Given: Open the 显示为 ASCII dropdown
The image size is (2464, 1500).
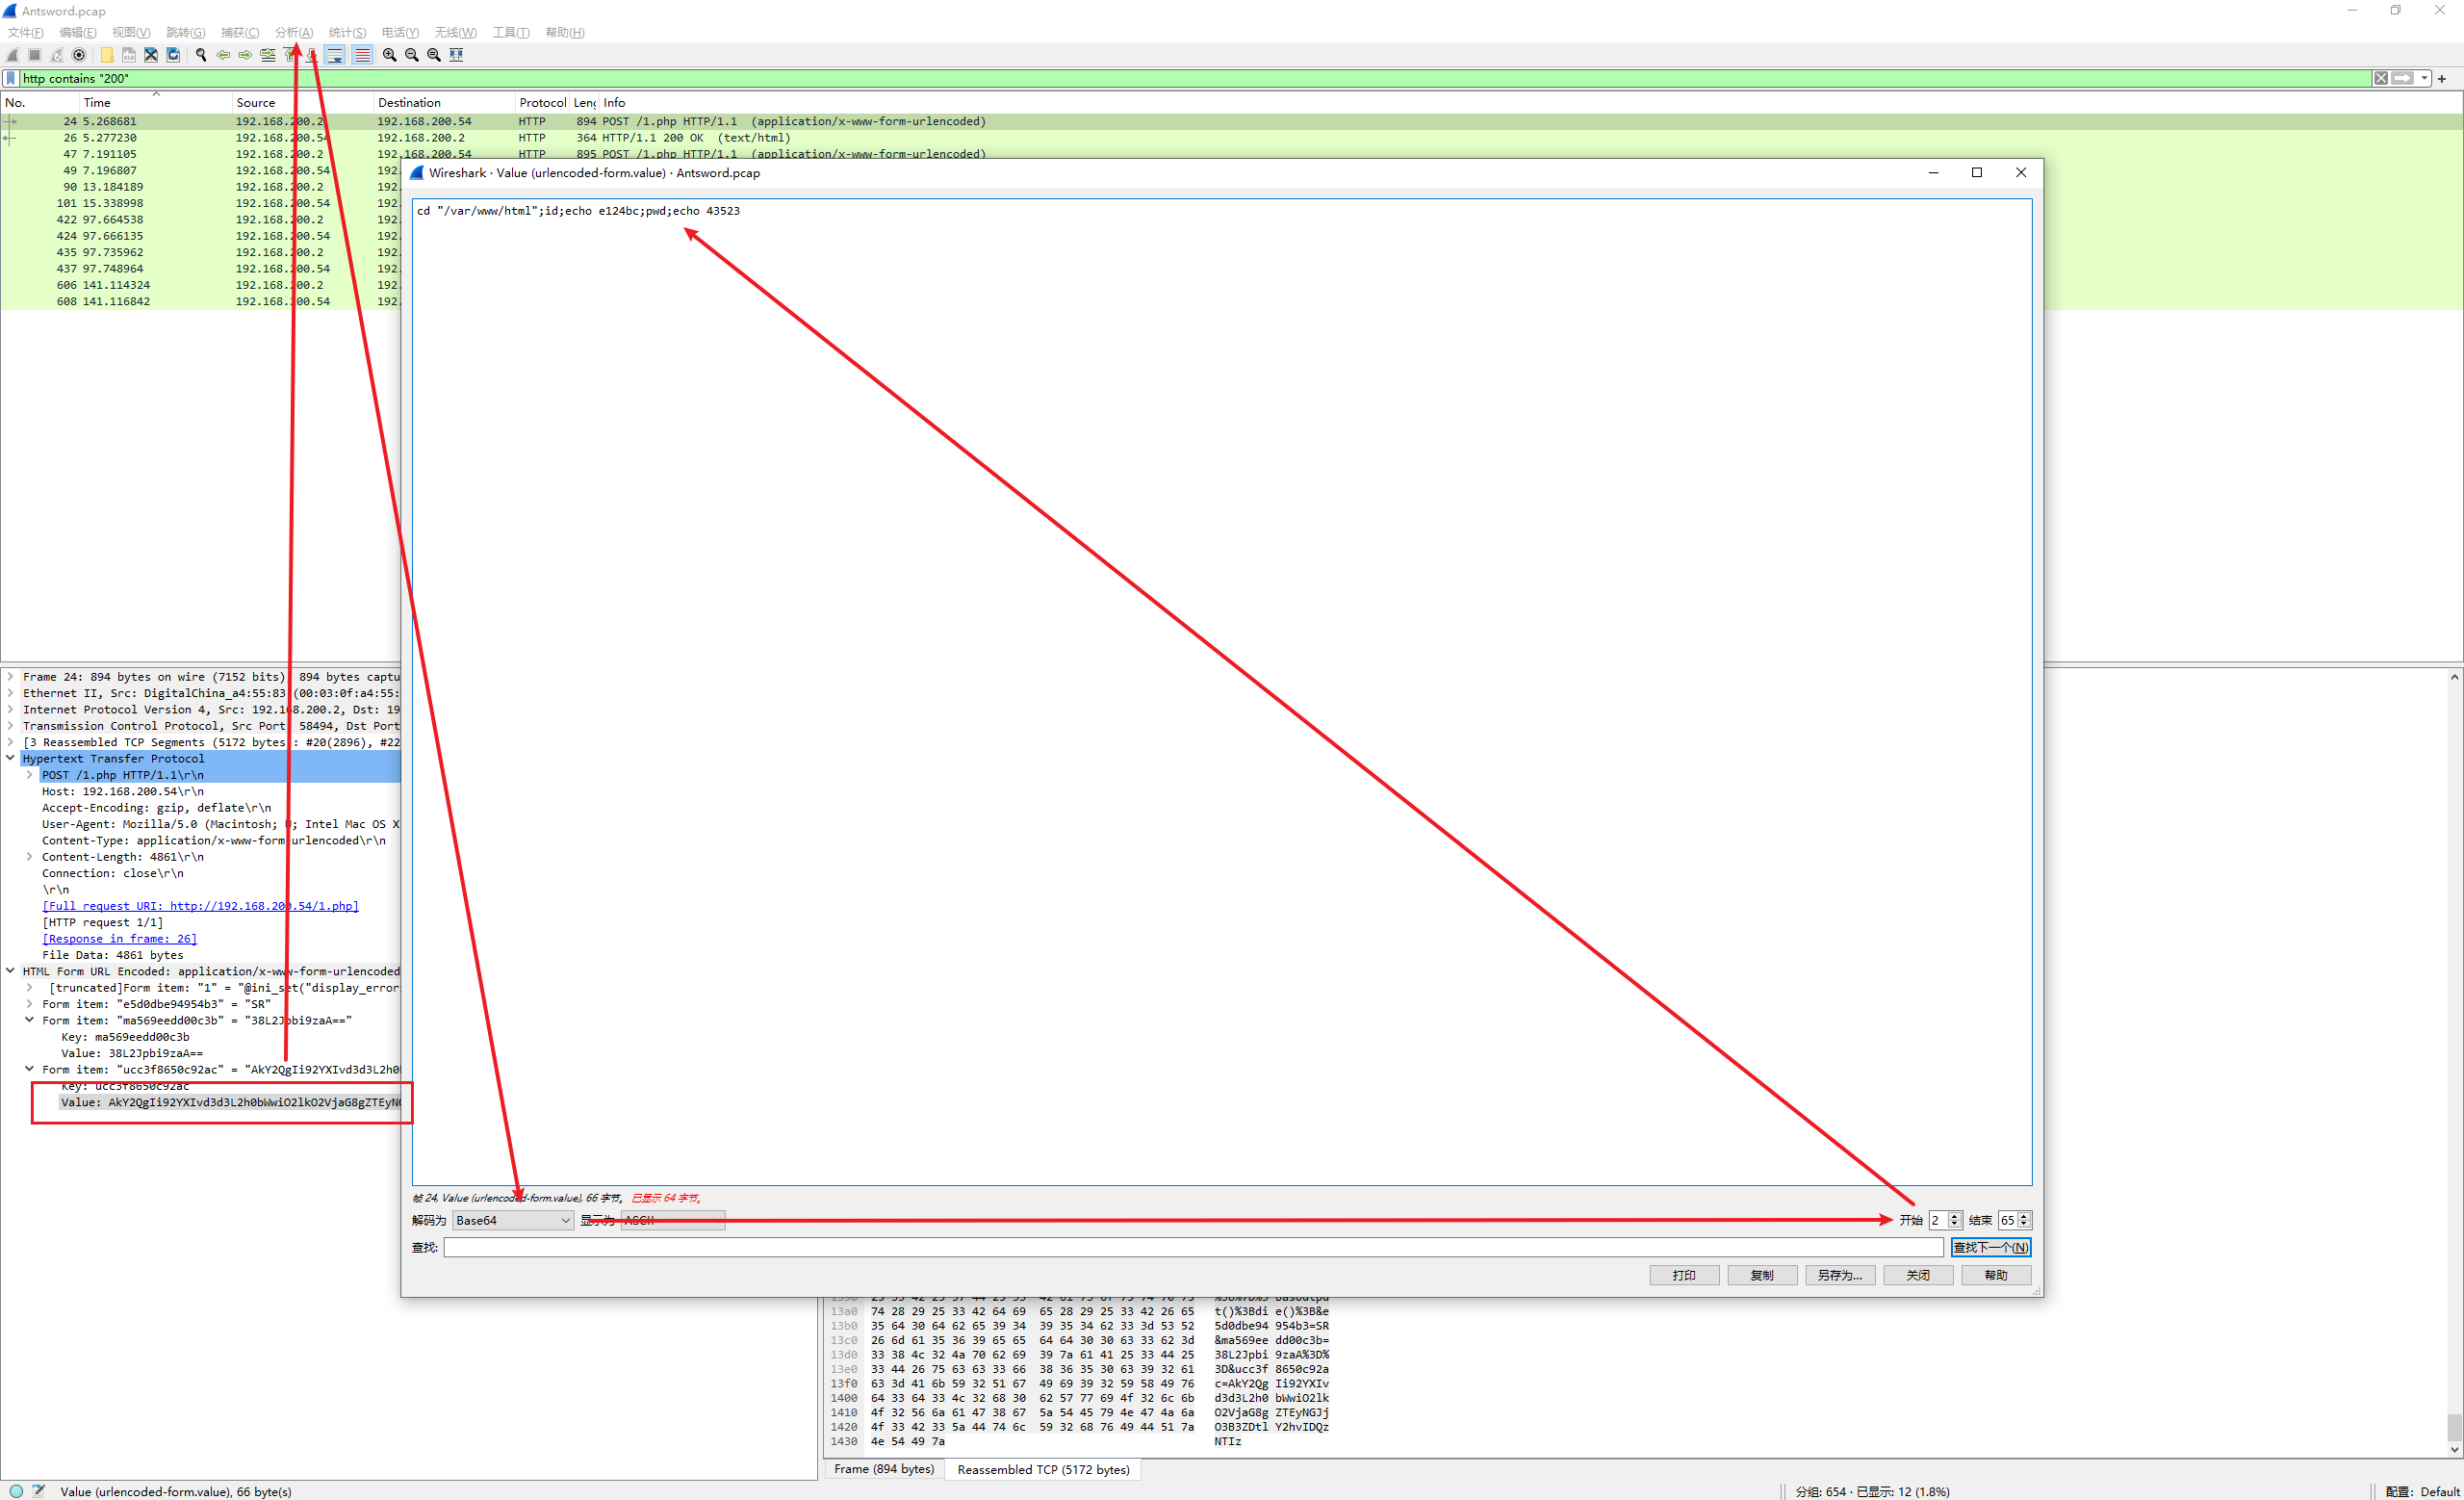Looking at the screenshot, I should [x=672, y=1220].
